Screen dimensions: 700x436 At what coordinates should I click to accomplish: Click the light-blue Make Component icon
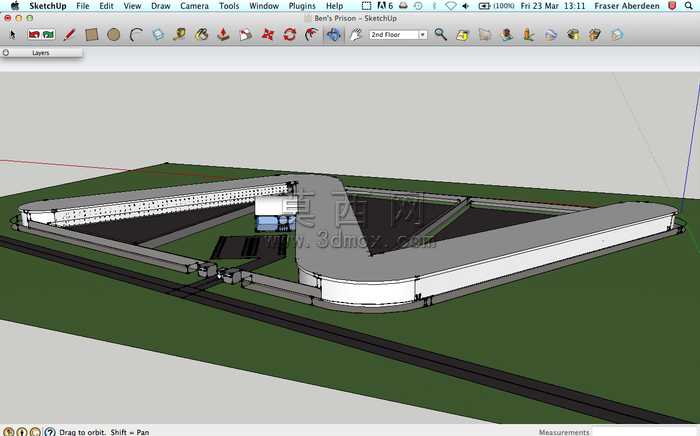[158, 34]
